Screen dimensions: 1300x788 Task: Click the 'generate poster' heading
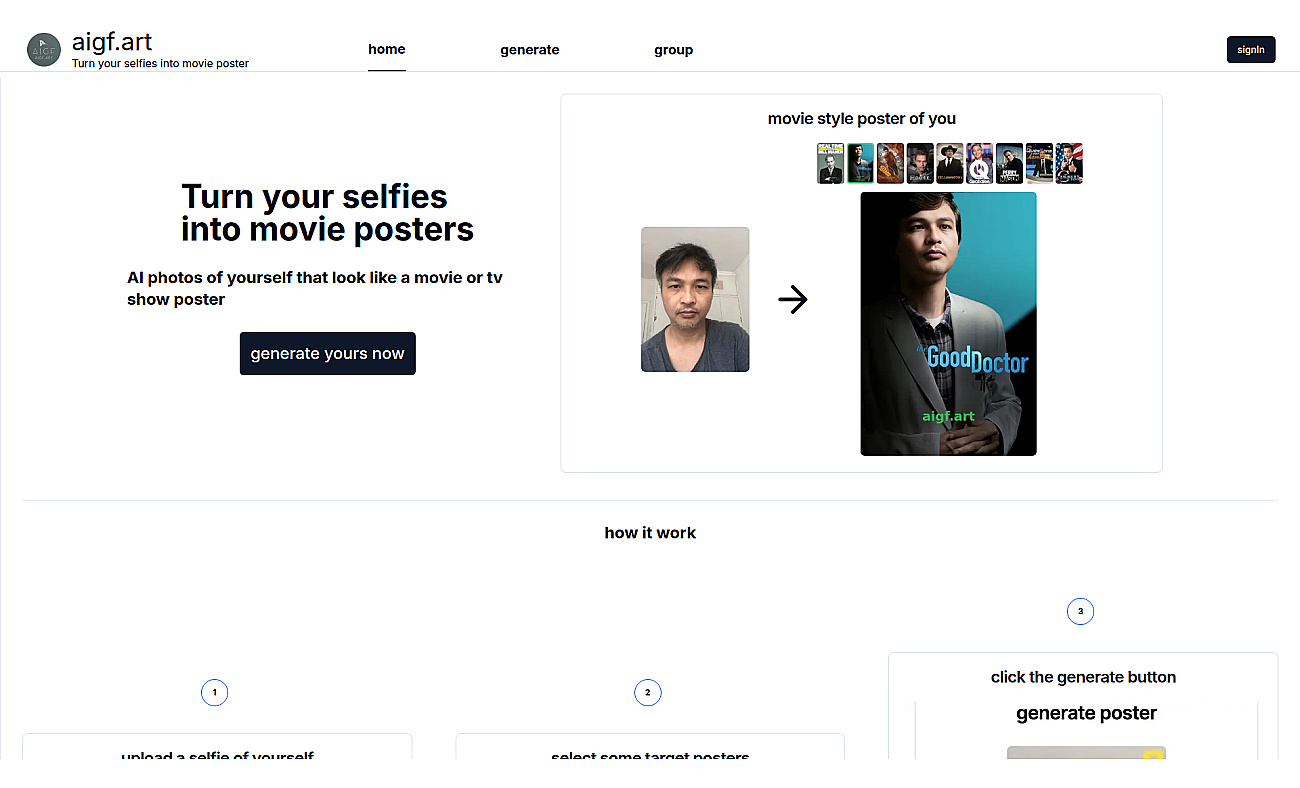1086,713
